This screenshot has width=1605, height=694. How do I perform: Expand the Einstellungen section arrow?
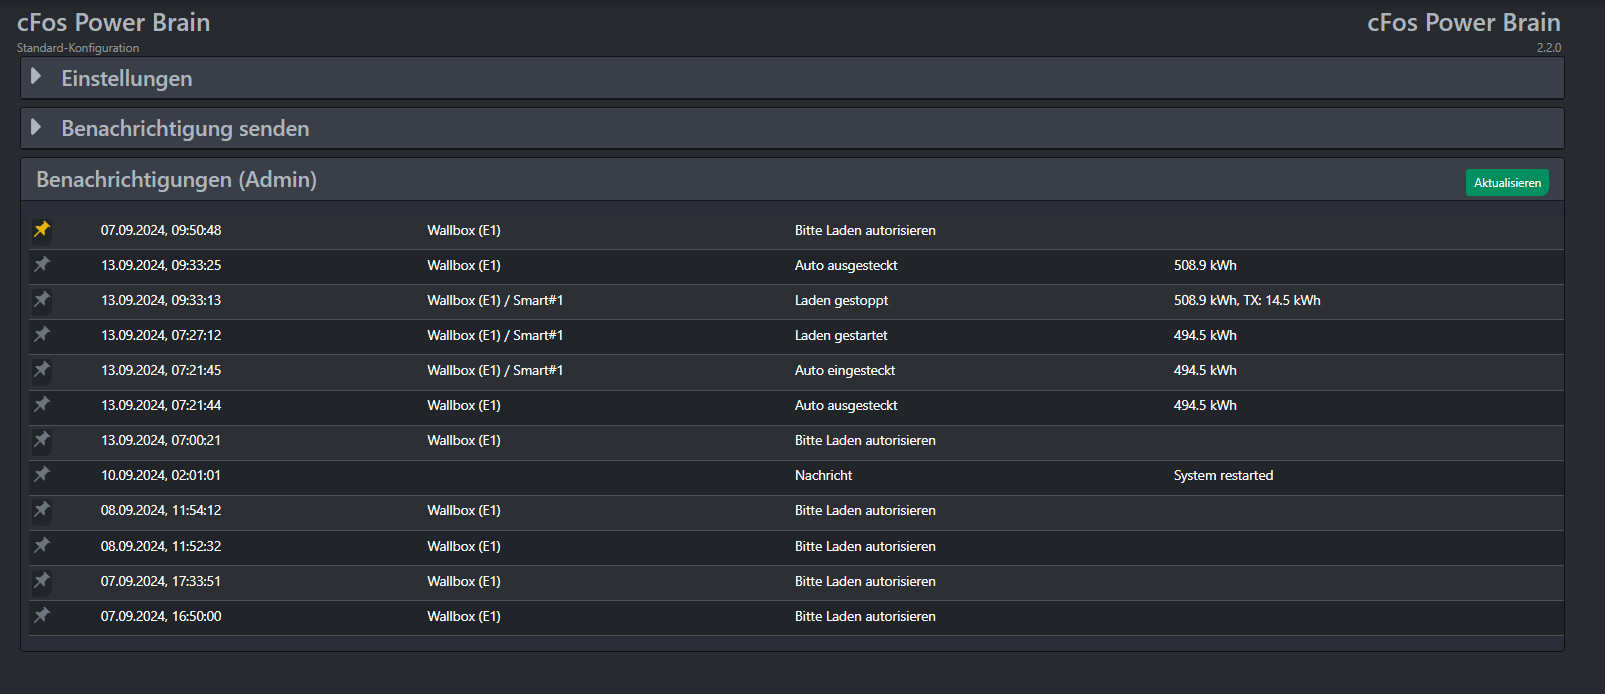click(x=36, y=77)
